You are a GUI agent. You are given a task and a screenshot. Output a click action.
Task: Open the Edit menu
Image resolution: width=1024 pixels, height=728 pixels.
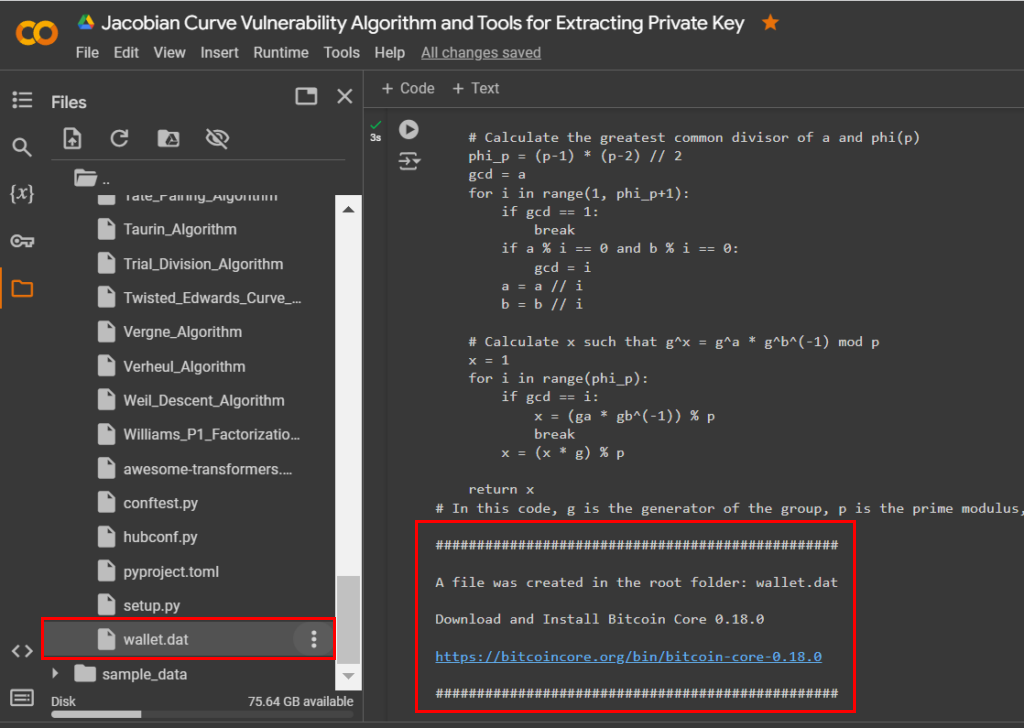[126, 53]
